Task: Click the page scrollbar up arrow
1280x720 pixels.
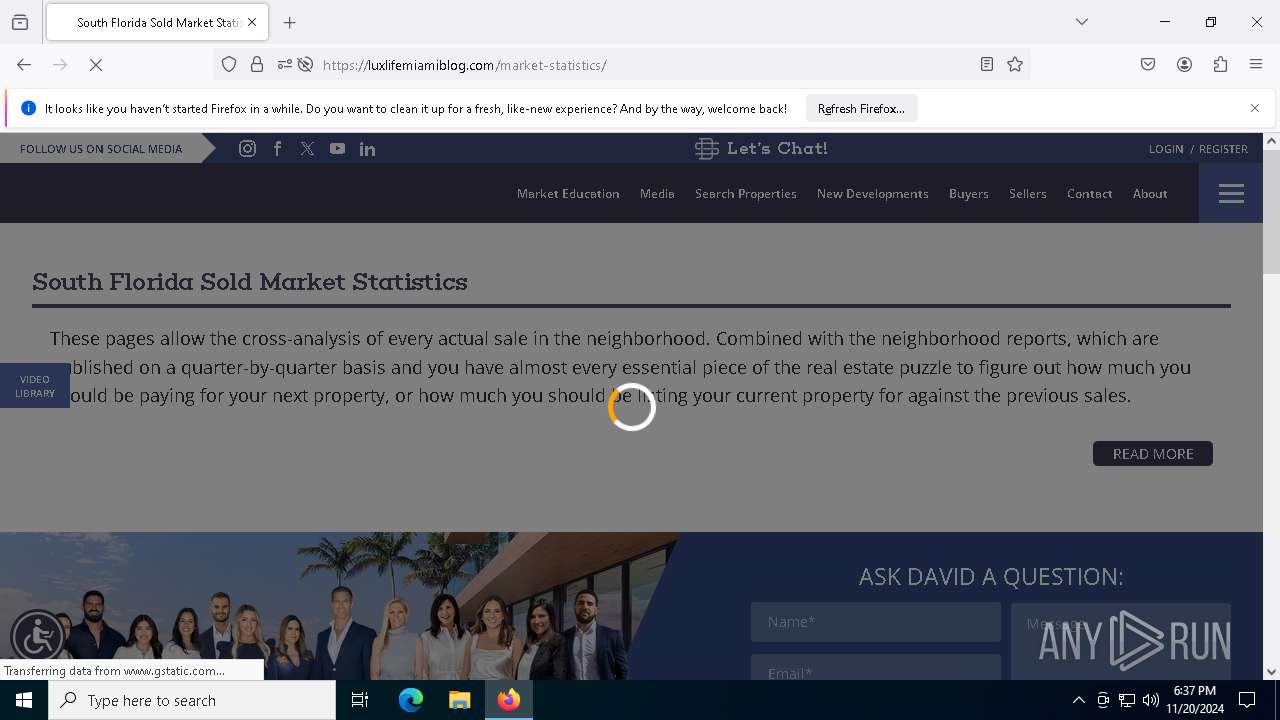Action: 1271,141
